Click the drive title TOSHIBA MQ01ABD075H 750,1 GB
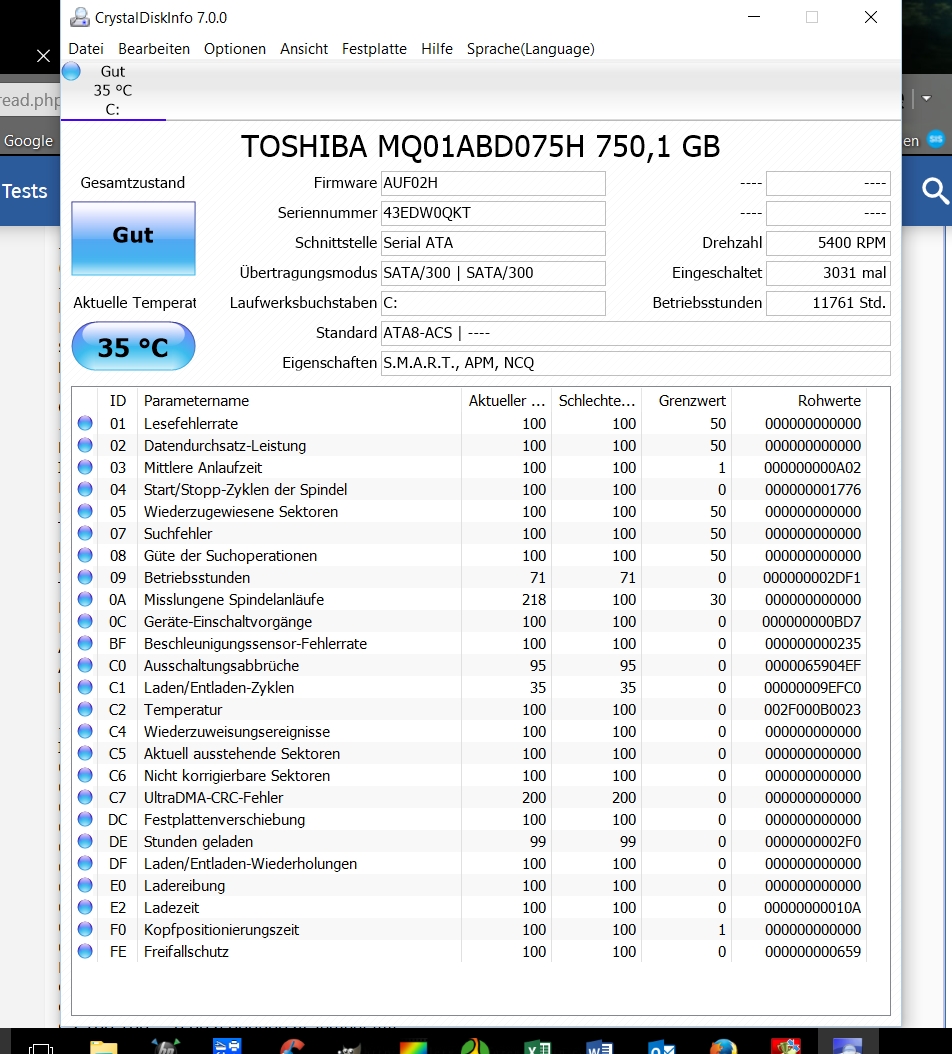The height and width of the screenshot is (1054, 952). pos(480,146)
